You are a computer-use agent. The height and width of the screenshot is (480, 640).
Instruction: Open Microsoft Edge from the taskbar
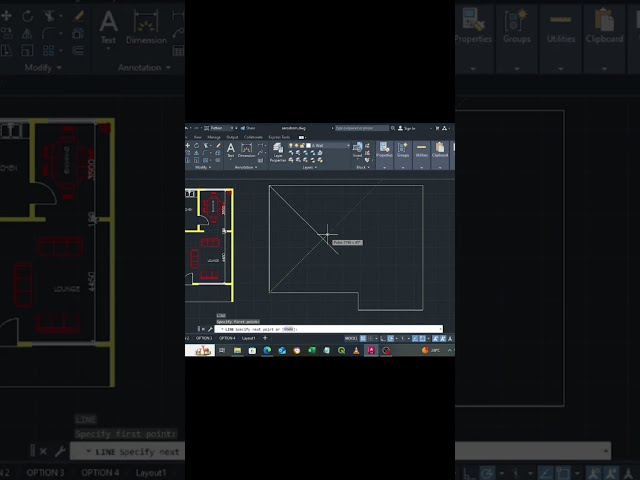(267, 350)
